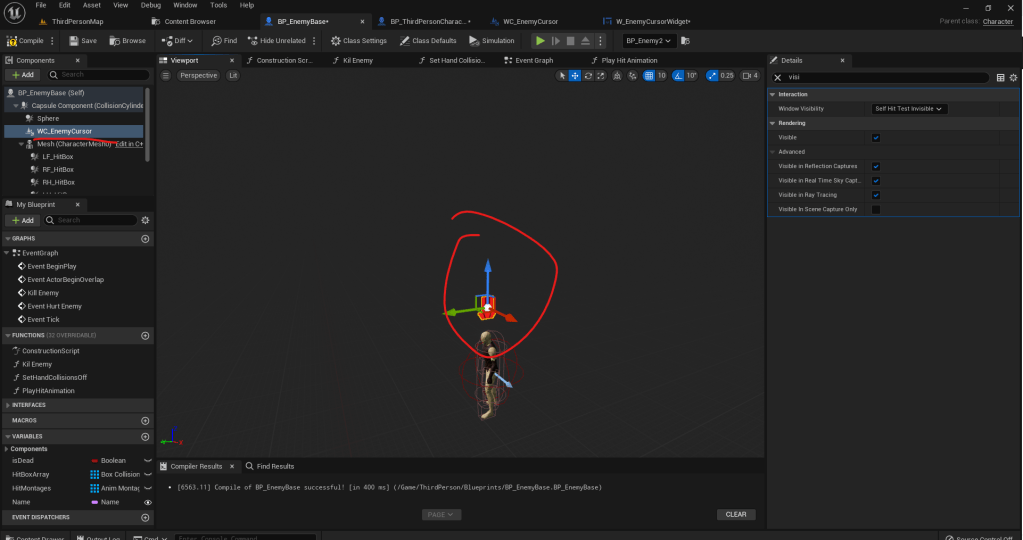Toggle Visible in Ray Tracing checkbox

(x=876, y=195)
